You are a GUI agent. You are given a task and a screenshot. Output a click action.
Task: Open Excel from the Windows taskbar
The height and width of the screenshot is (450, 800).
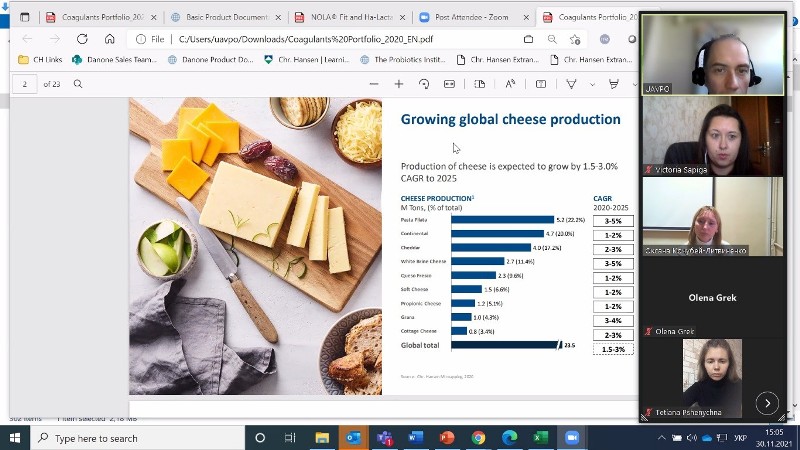point(540,438)
